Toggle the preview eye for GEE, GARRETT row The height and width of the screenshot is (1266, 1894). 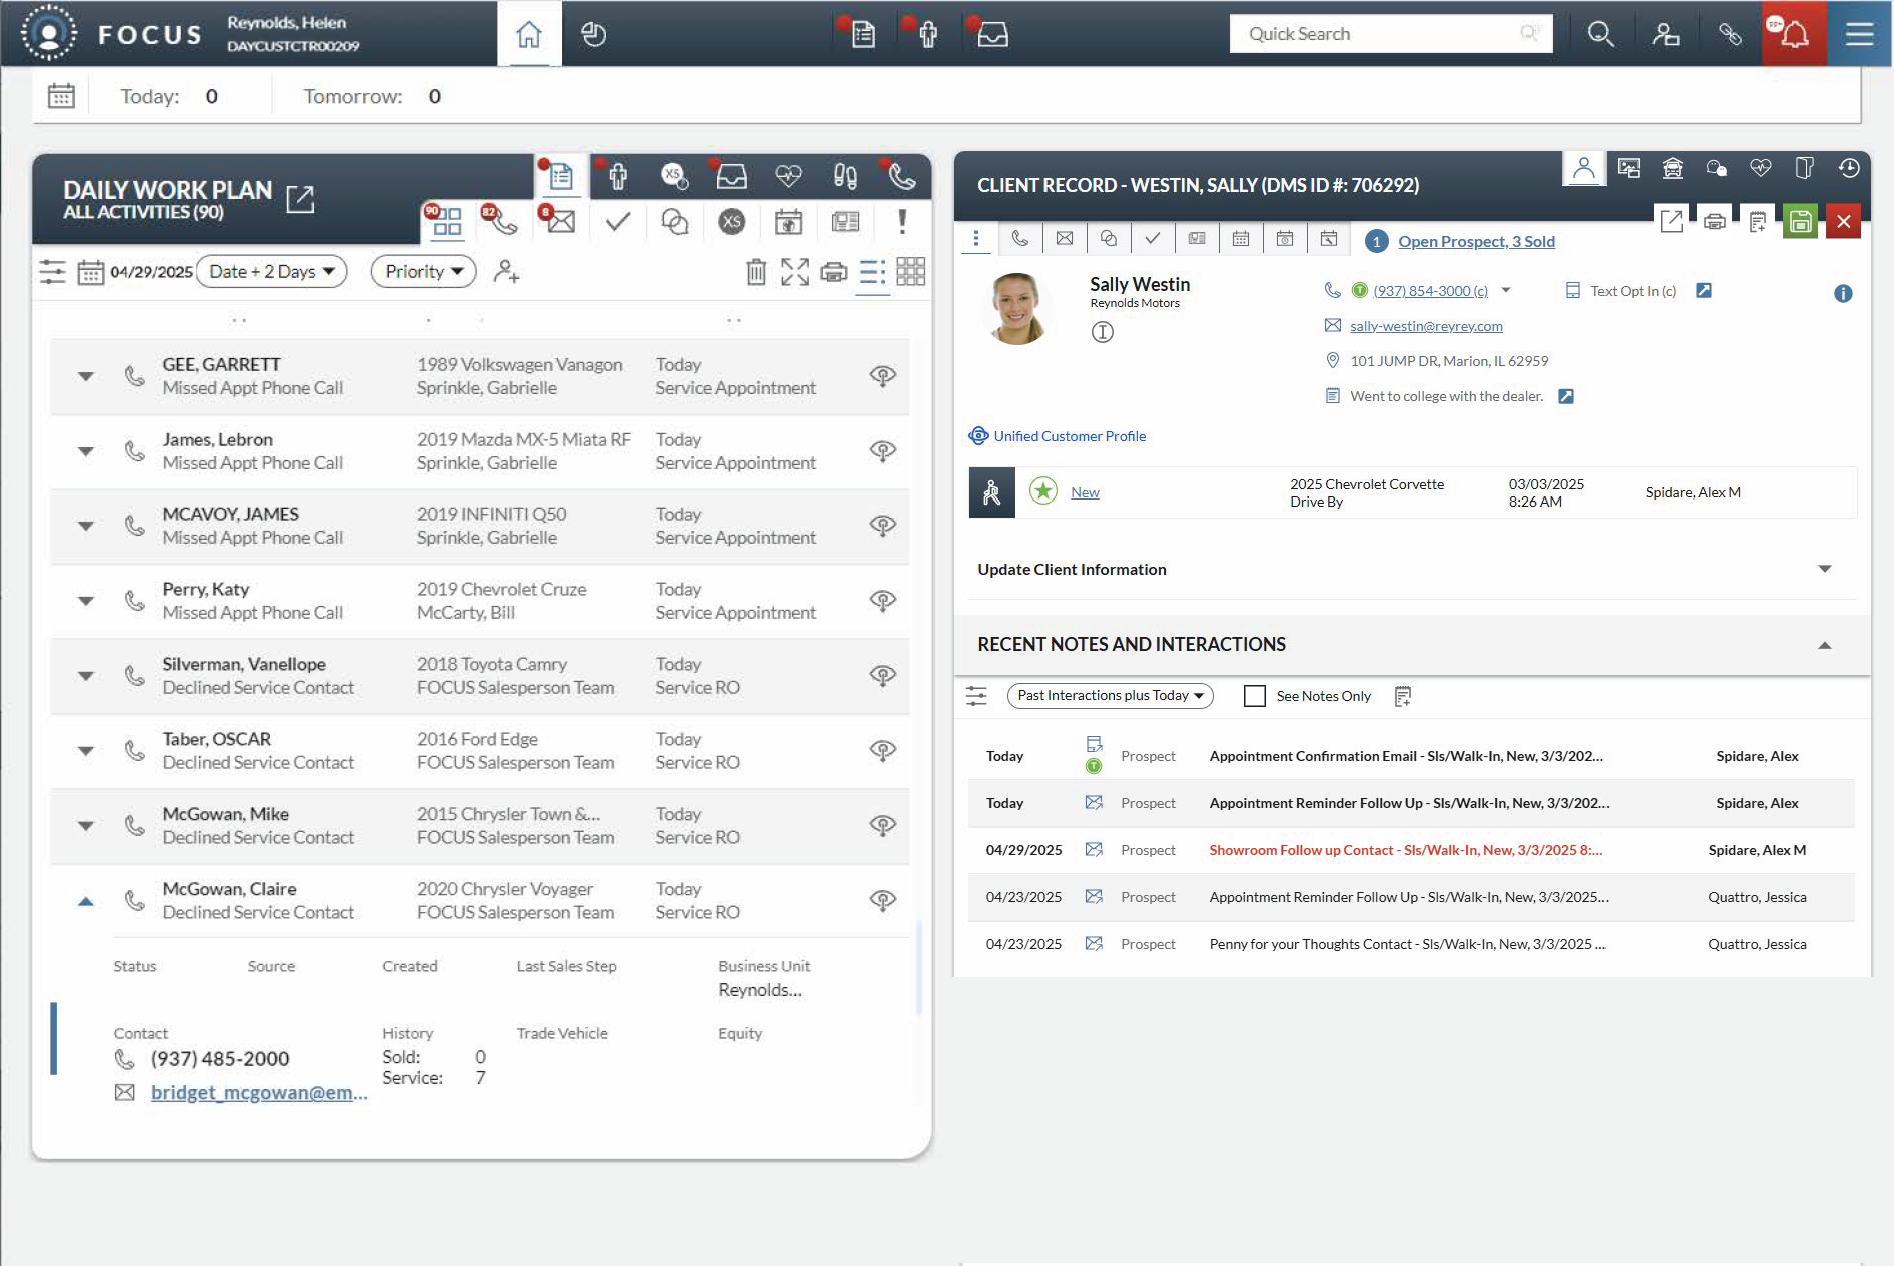[884, 376]
